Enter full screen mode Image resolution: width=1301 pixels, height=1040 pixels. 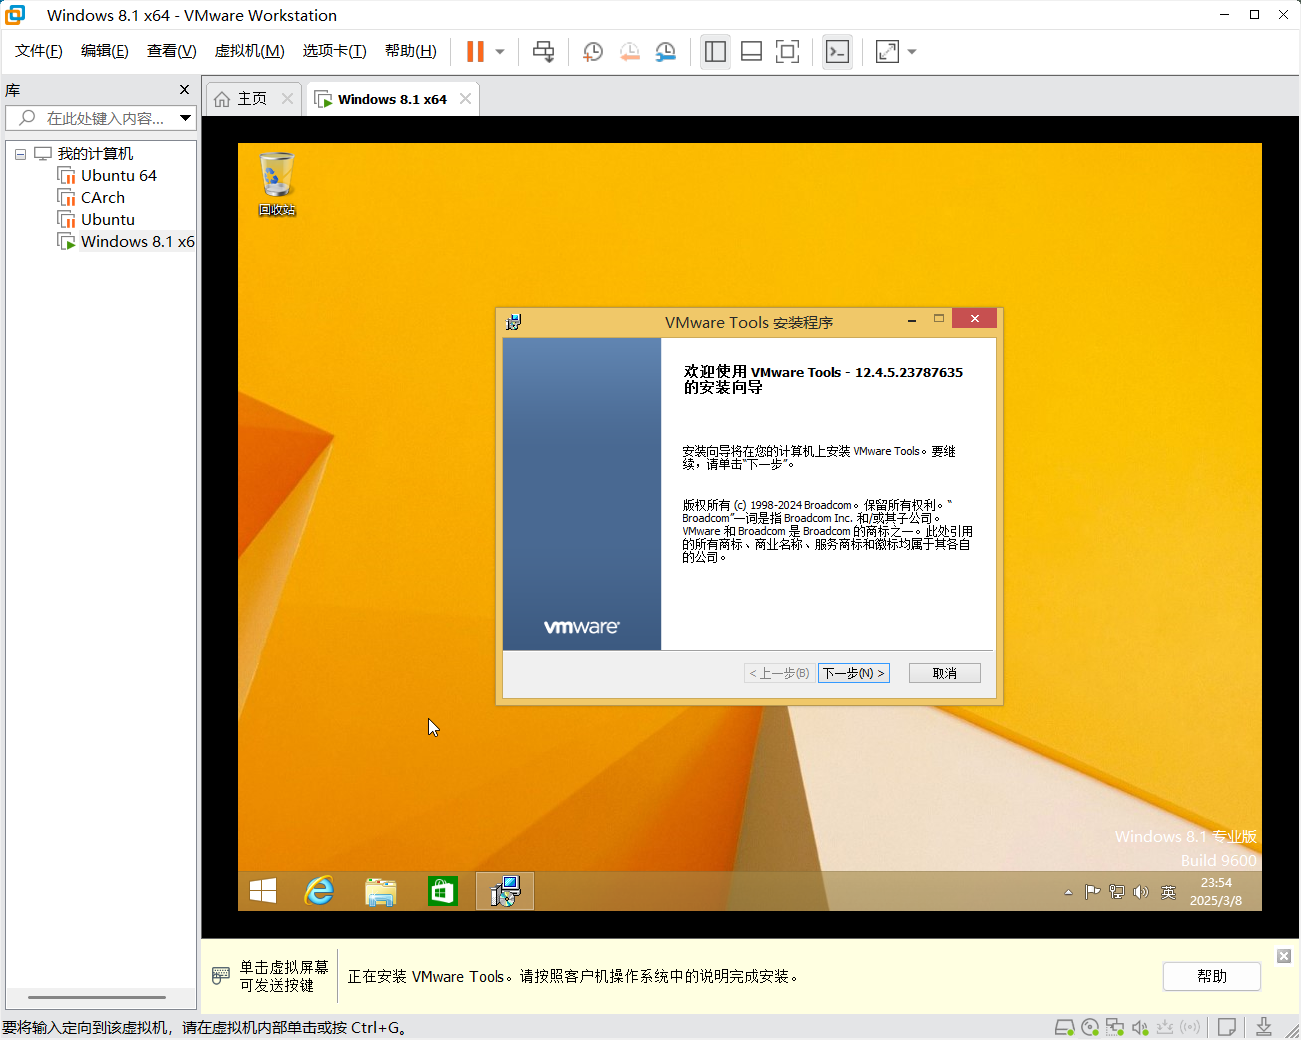pos(788,52)
